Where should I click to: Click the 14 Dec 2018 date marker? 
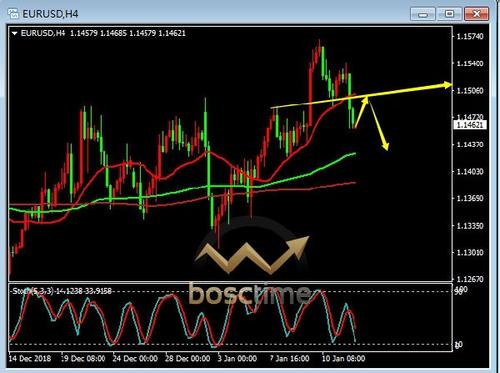pyautogui.click(x=30, y=359)
